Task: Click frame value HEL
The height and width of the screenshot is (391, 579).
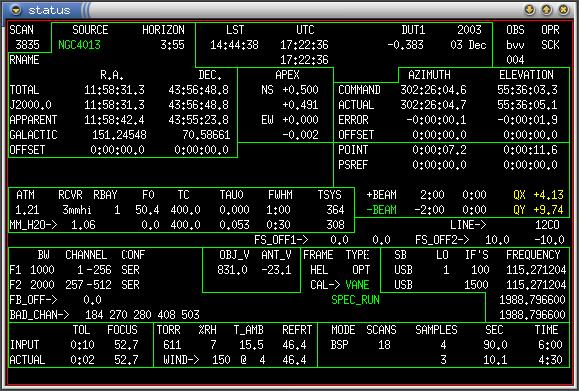Action: coord(319,270)
